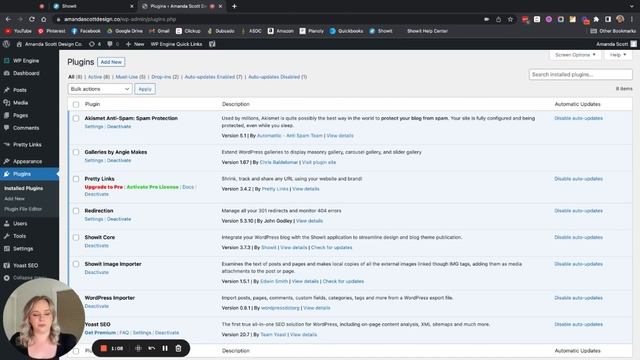The width and height of the screenshot is (640, 360).
Task: Click the browser back arrow
Action: pyautogui.click(x=8, y=19)
